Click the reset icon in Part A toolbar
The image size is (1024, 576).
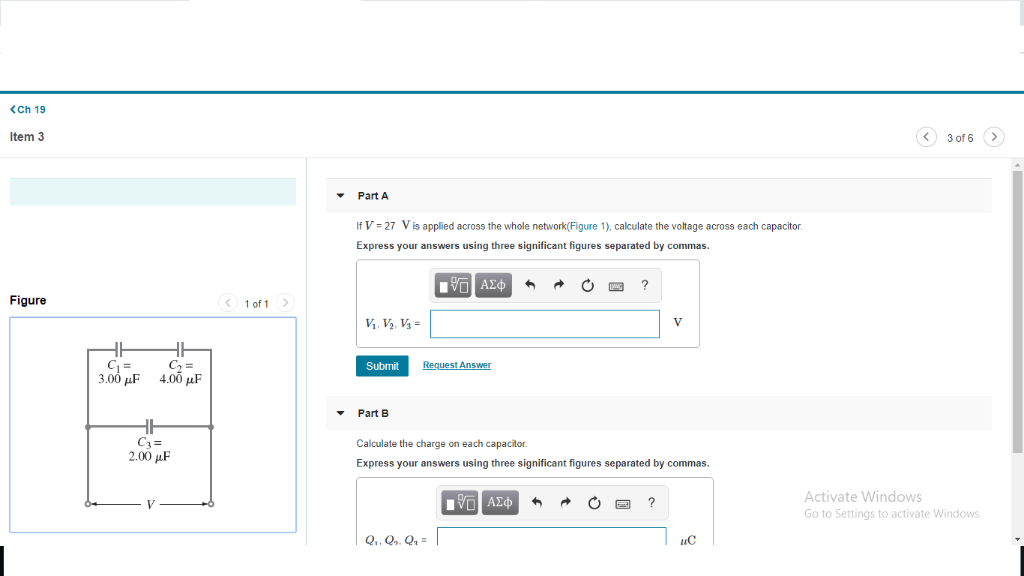click(586, 285)
